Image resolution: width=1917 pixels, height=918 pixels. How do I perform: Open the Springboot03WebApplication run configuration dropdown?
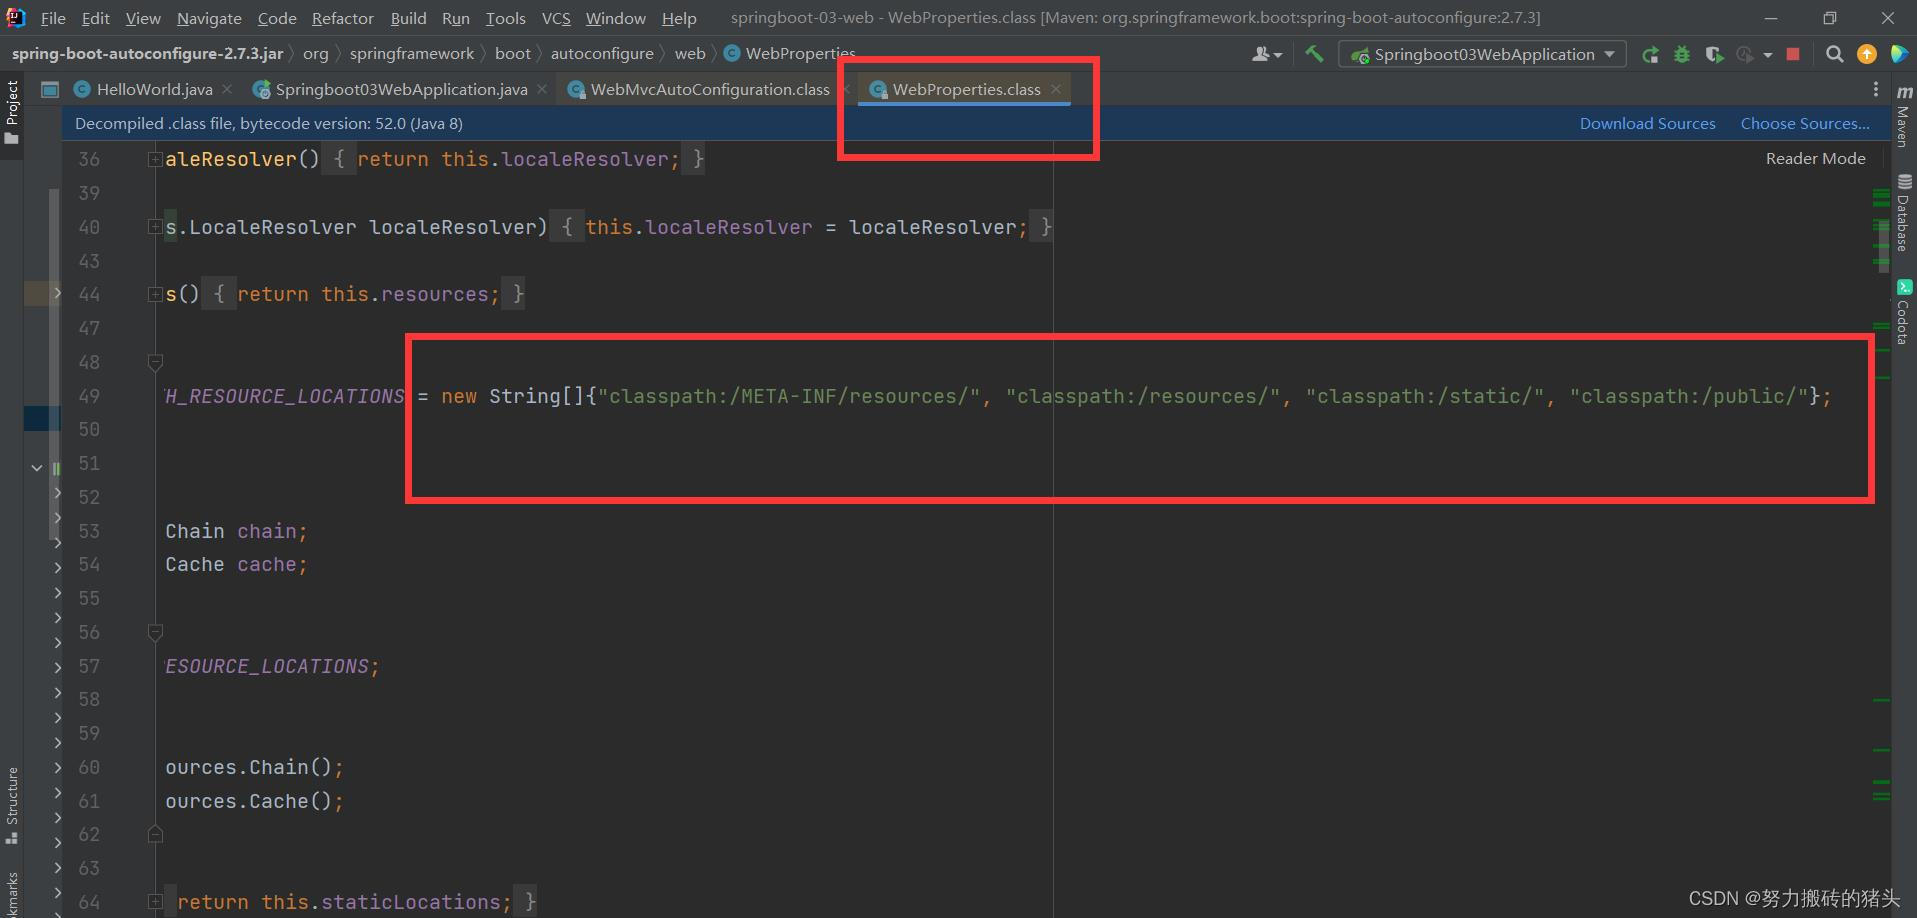[x=1482, y=55]
